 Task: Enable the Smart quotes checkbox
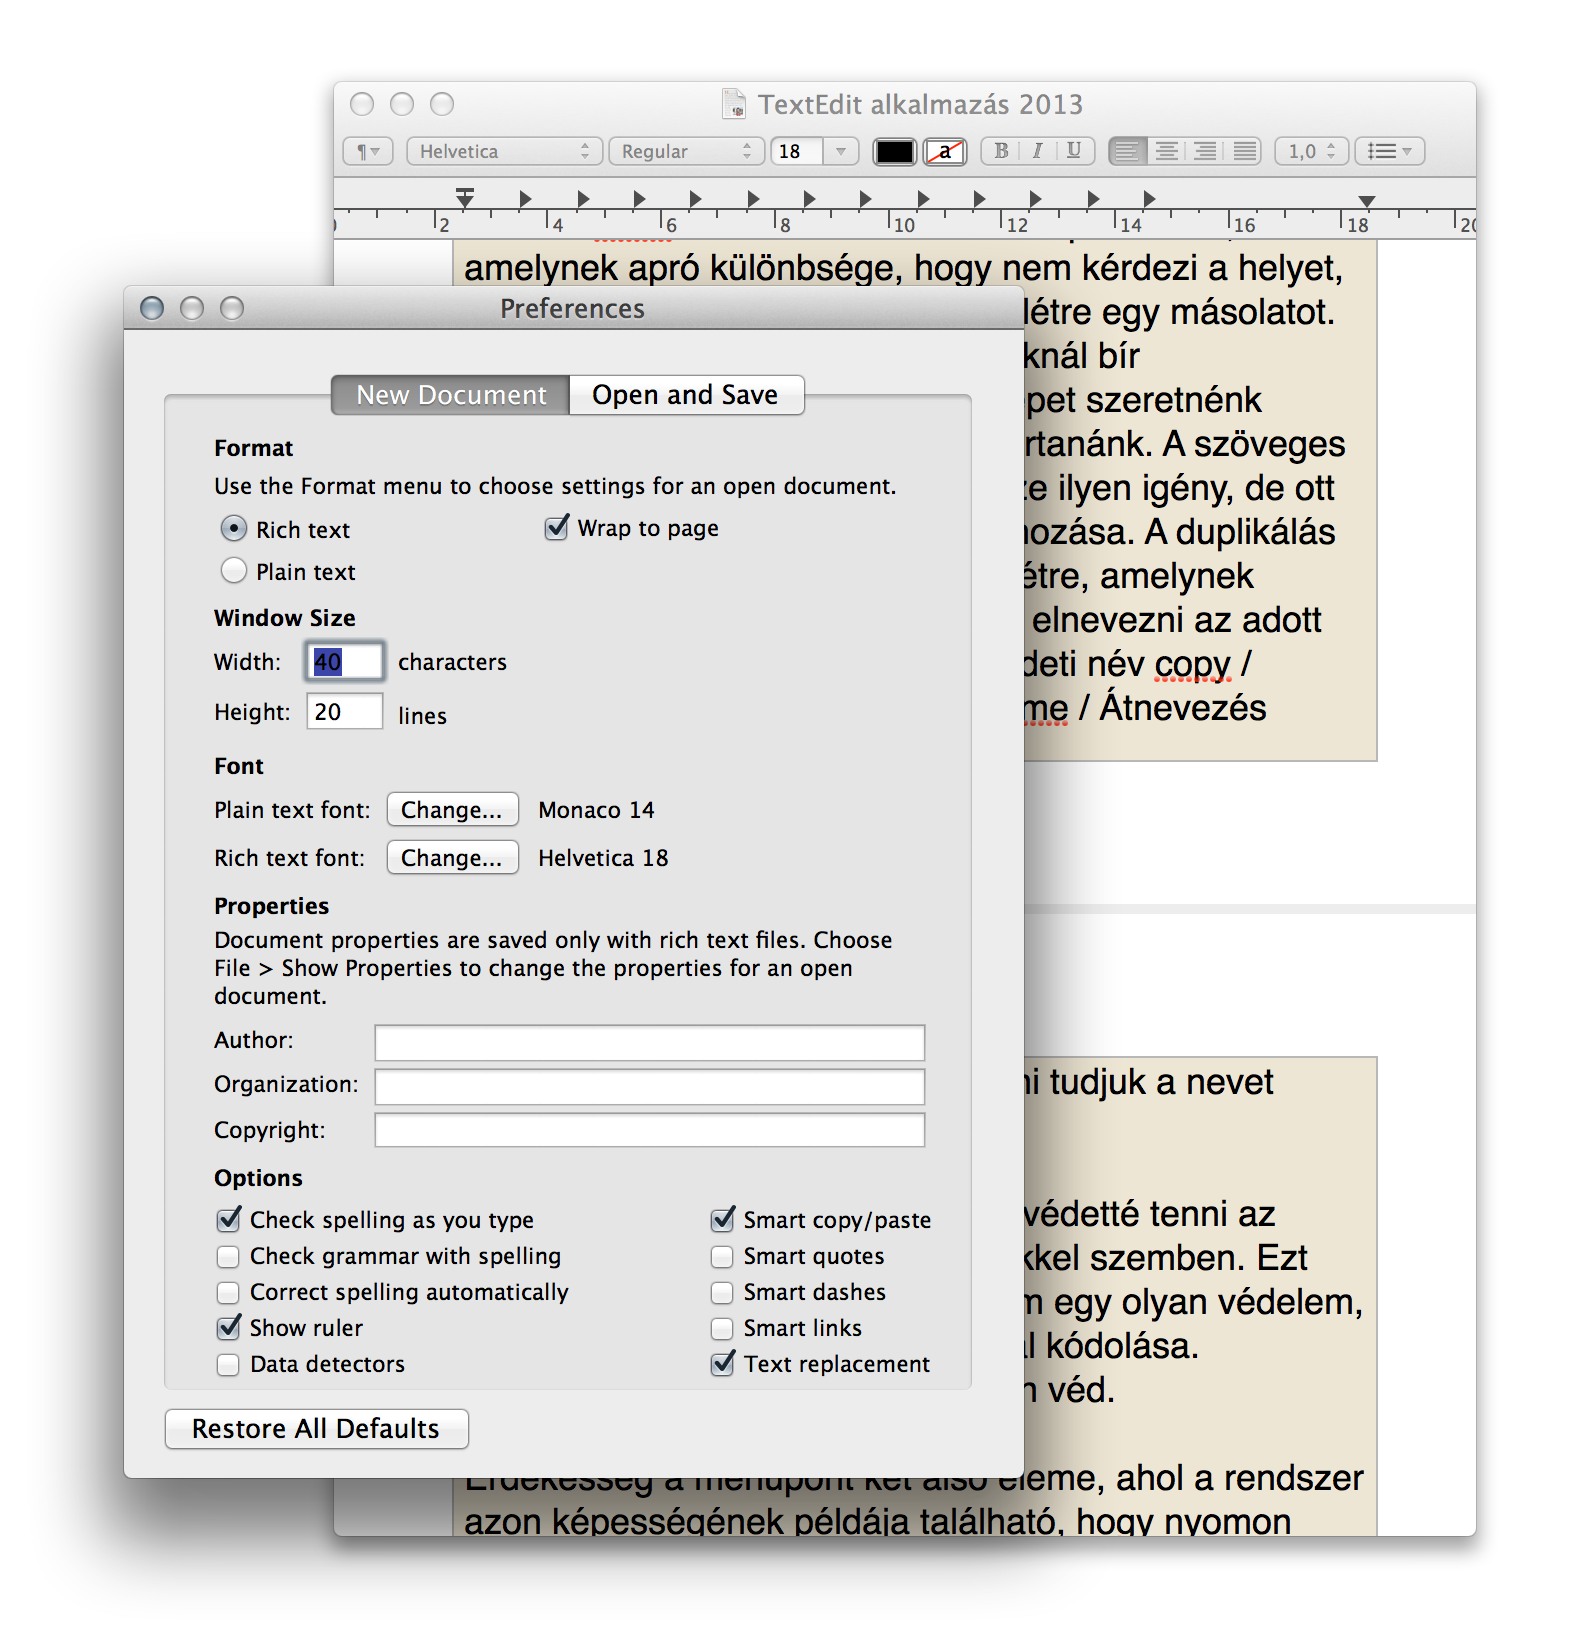[722, 1256]
